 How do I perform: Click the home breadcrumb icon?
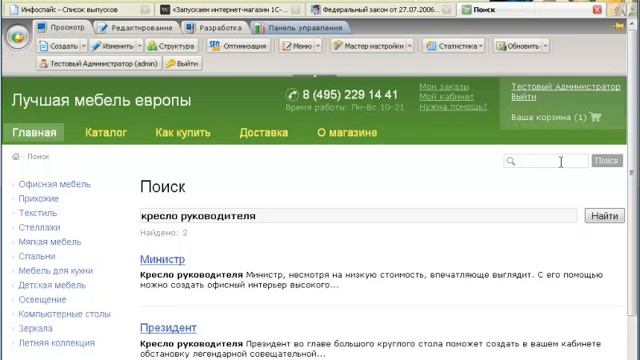(x=16, y=156)
